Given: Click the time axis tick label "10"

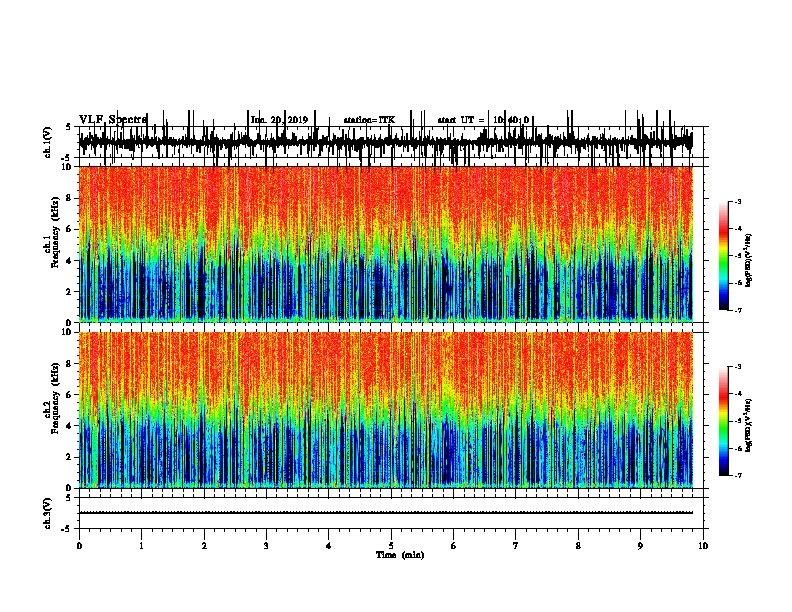Looking at the screenshot, I should [x=703, y=546].
